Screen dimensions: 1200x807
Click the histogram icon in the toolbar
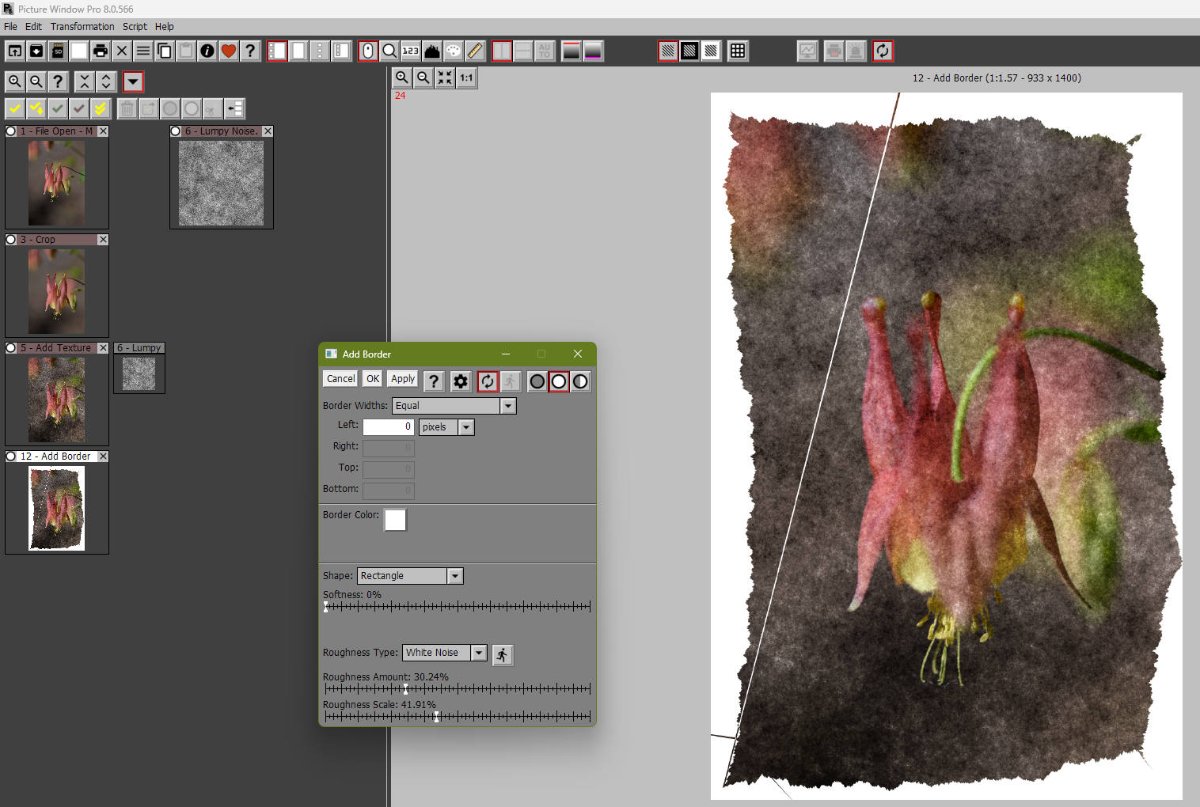click(x=432, y=50)
